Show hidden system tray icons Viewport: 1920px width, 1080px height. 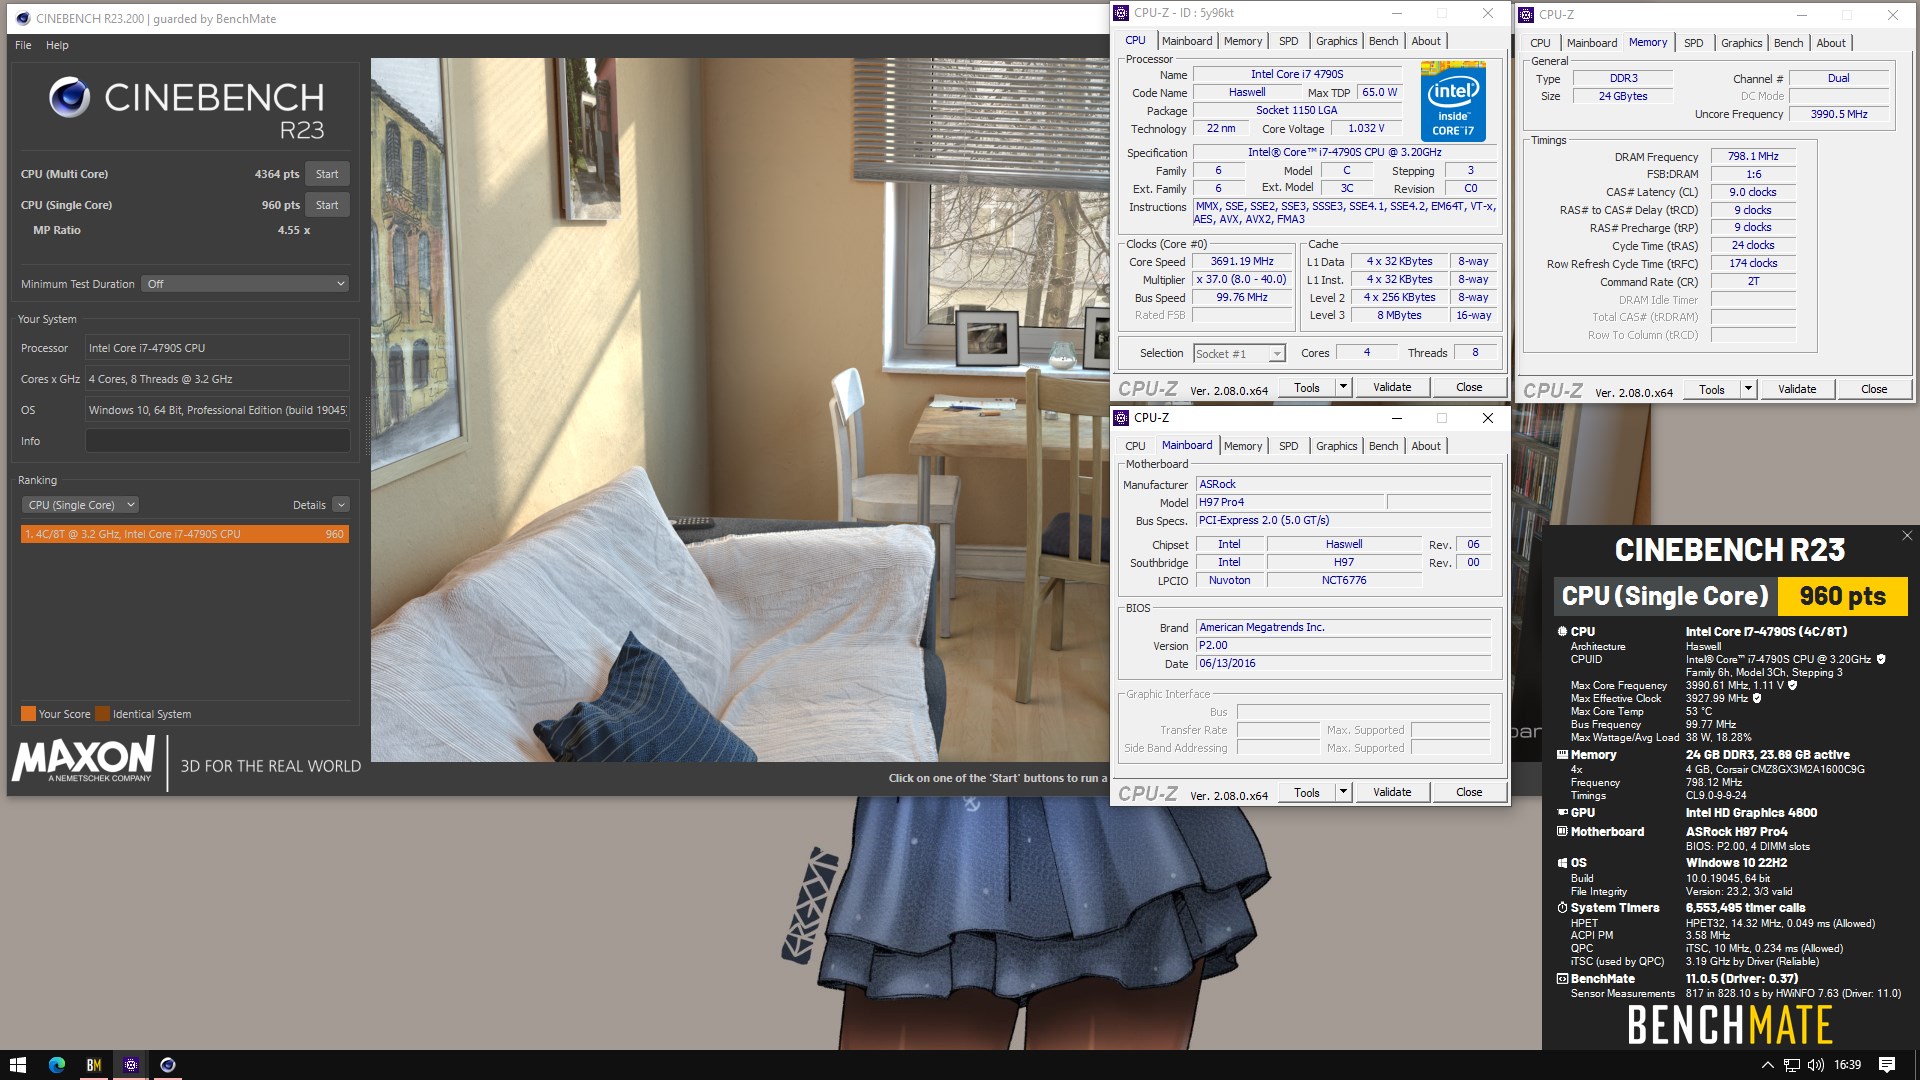(x=1767, y=1065)
